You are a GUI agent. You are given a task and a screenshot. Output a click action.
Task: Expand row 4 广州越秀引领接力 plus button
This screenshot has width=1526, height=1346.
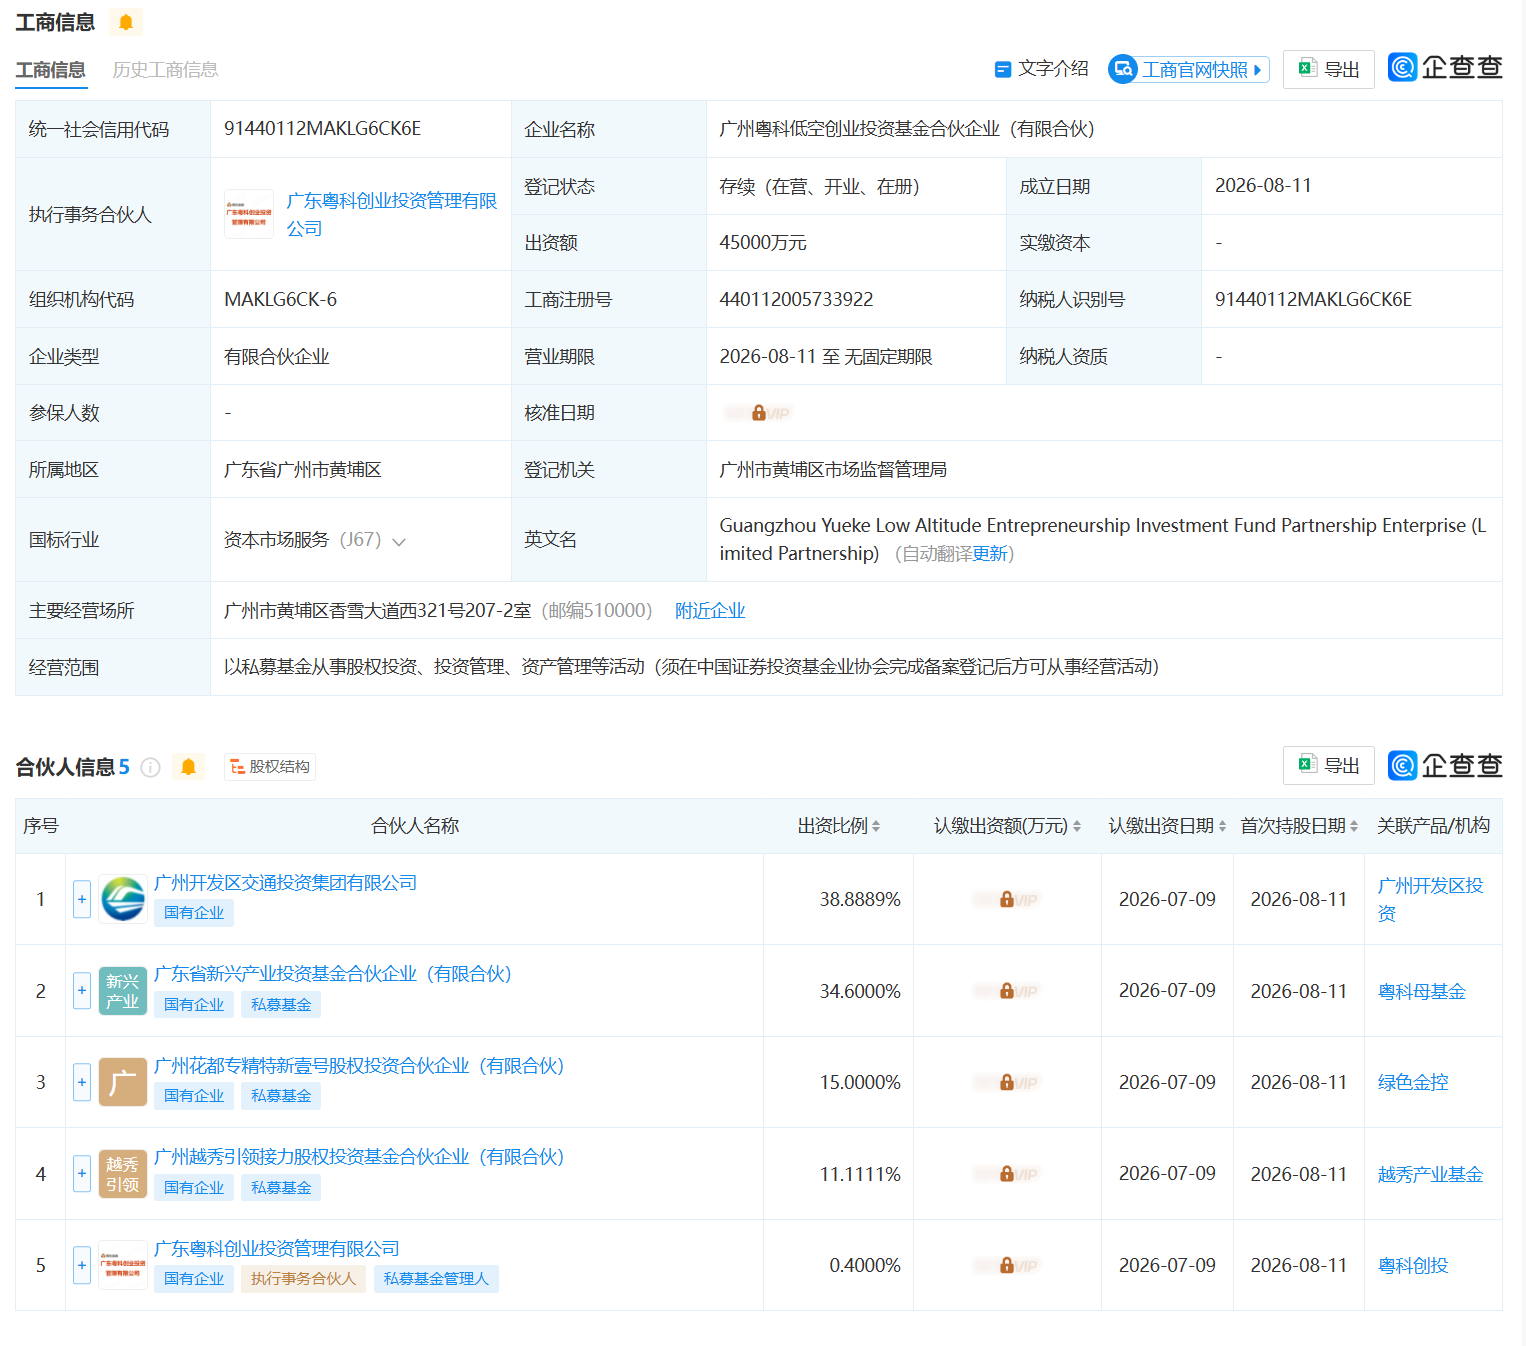pos(82,1173)
